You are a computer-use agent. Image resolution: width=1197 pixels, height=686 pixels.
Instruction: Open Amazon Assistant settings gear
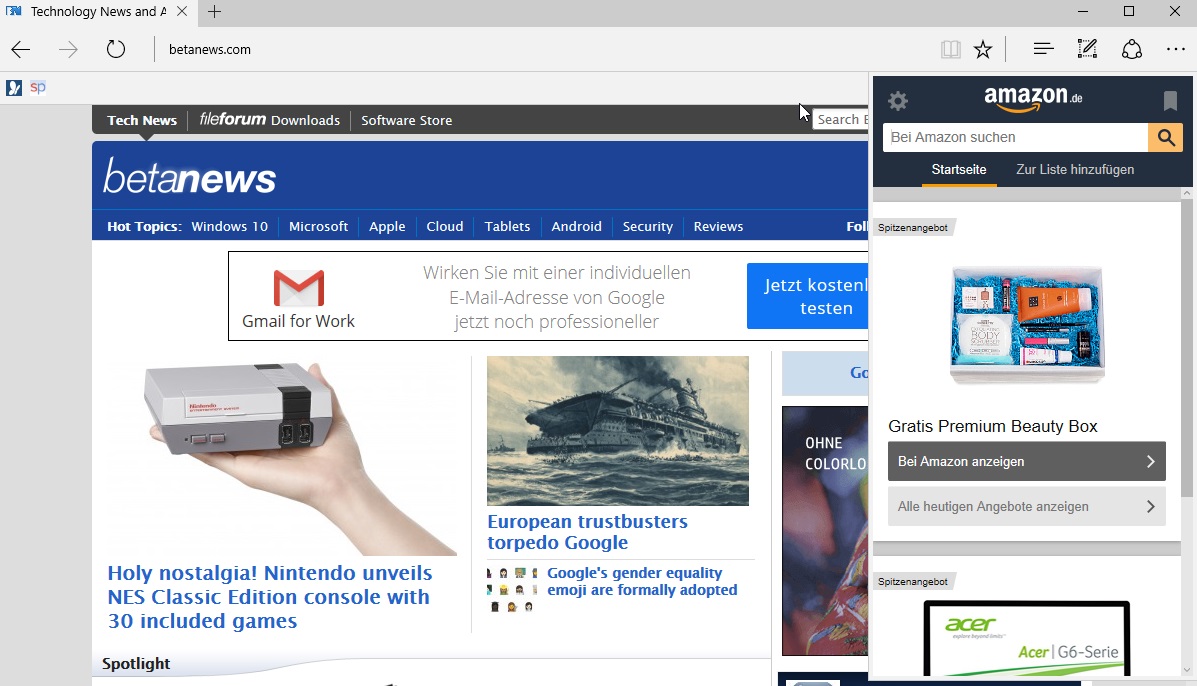pos(897,100)
